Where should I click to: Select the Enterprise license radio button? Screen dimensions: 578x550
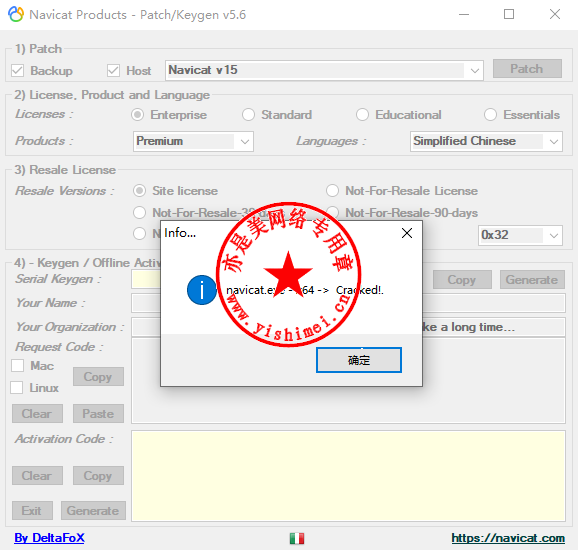(x=137, y=115)
